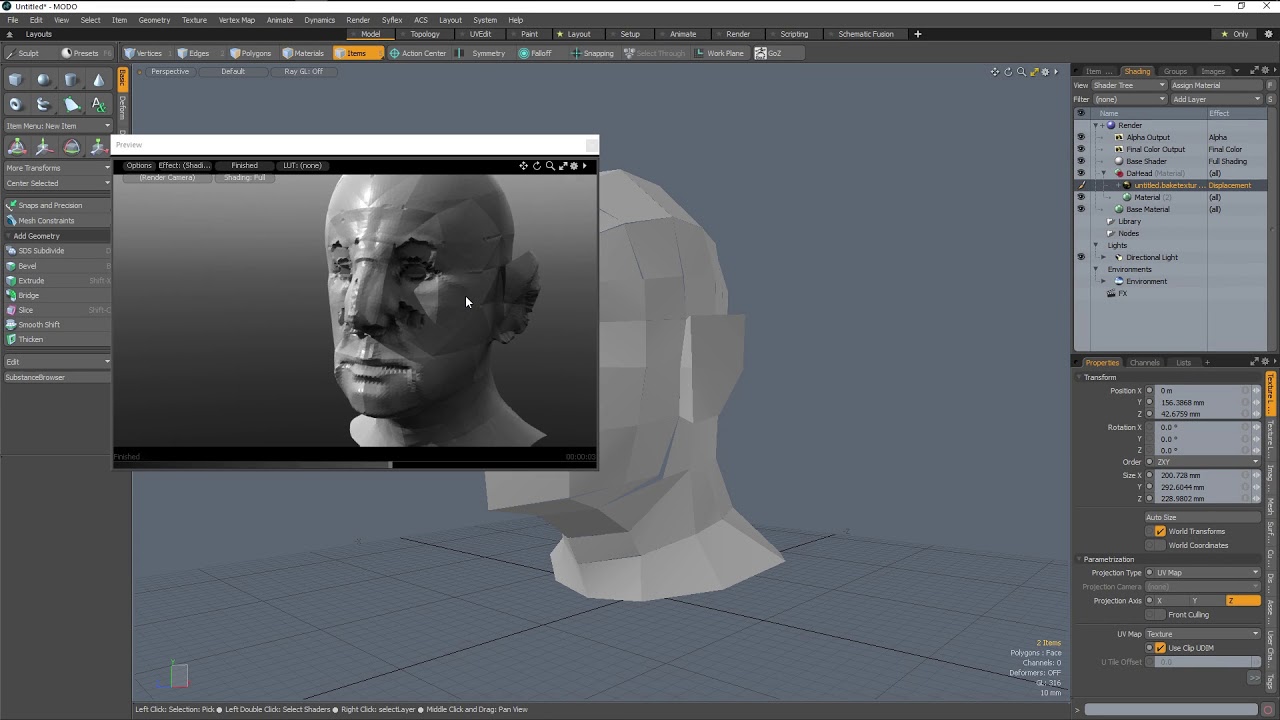Add a cone primitive from toolbox
1280x720 pixels.
point(98,80)
